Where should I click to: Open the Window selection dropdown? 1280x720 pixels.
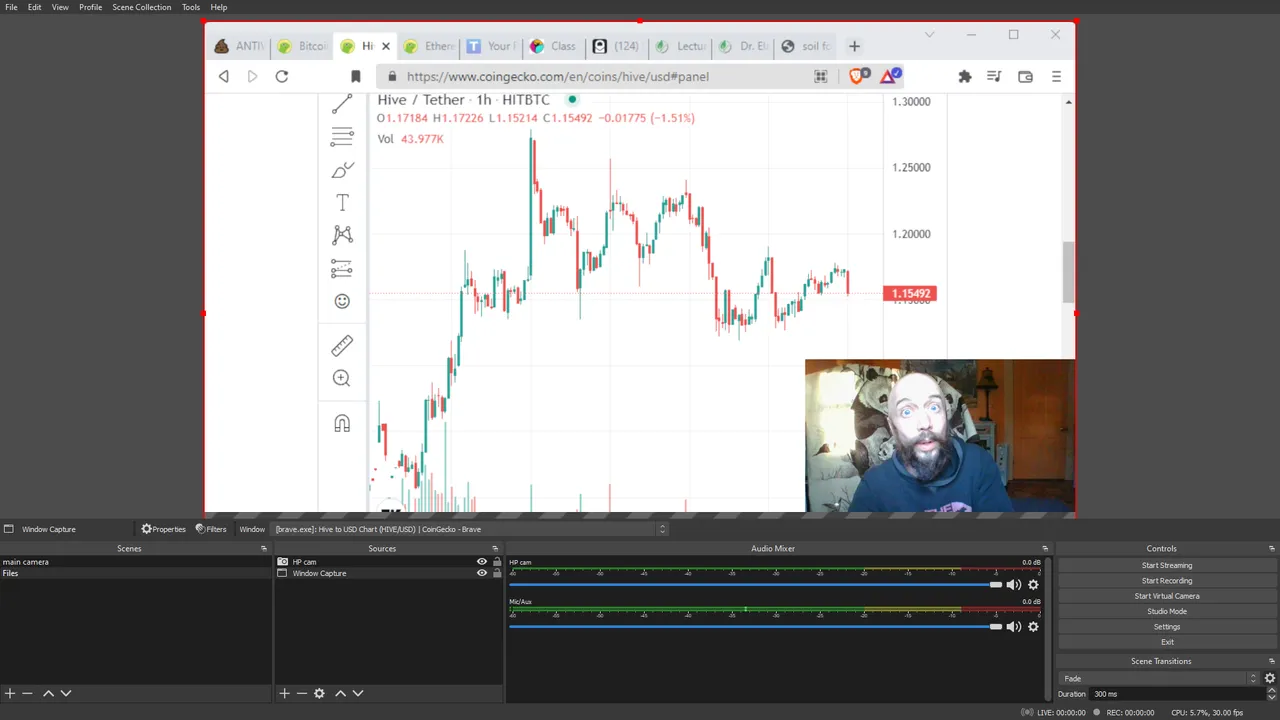click(x=470, y=529)
